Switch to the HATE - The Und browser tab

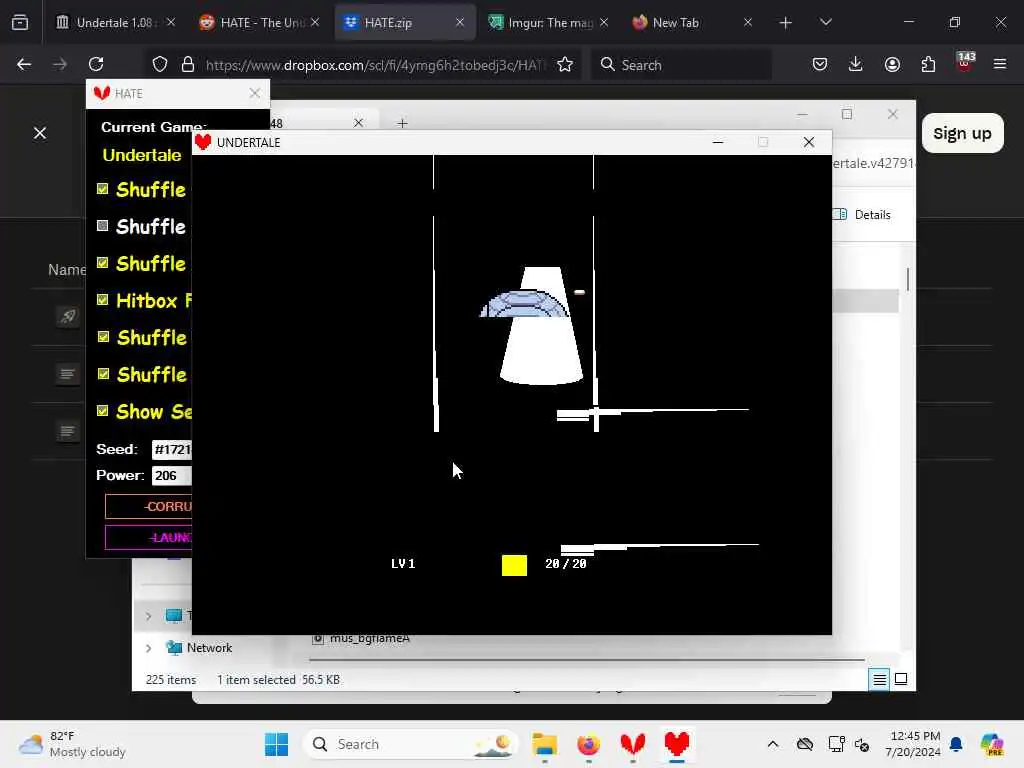point(259,22)
